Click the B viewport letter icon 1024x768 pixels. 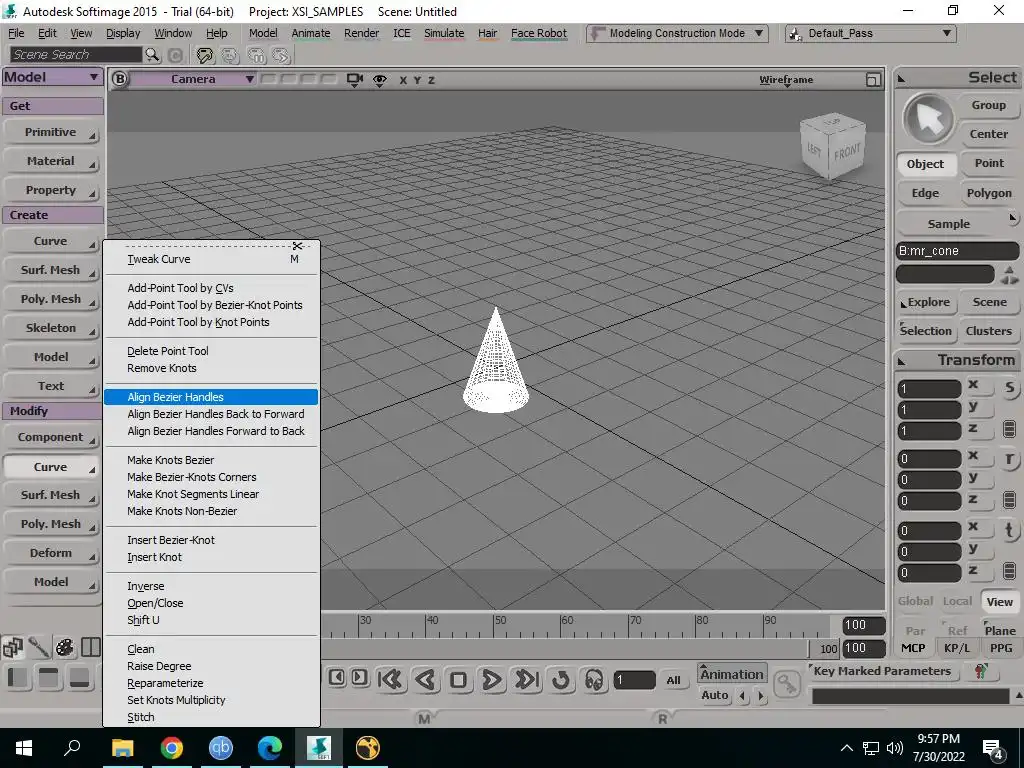click(120, 79)
